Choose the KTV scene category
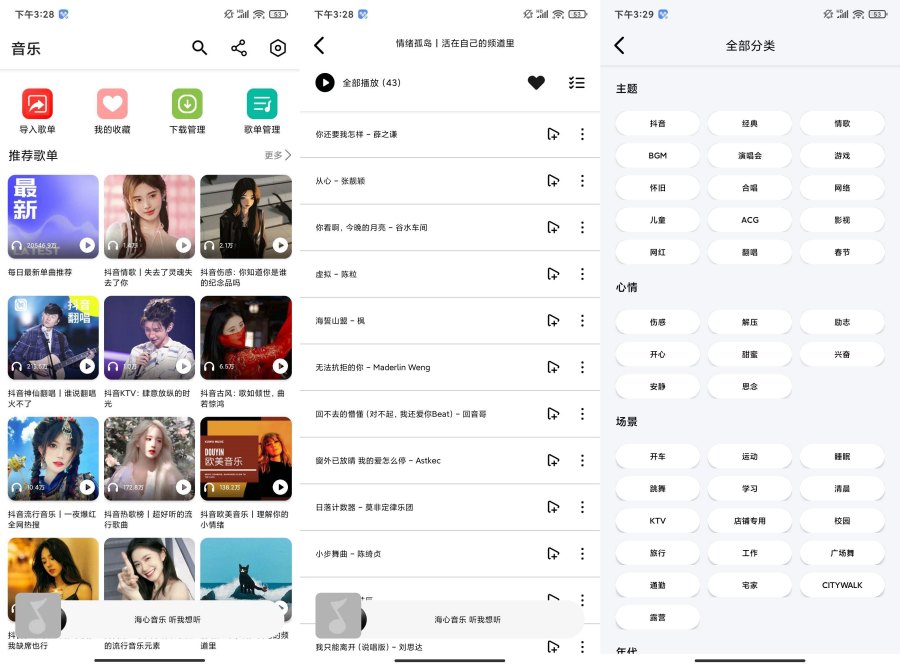 click(x=657, y=520)
